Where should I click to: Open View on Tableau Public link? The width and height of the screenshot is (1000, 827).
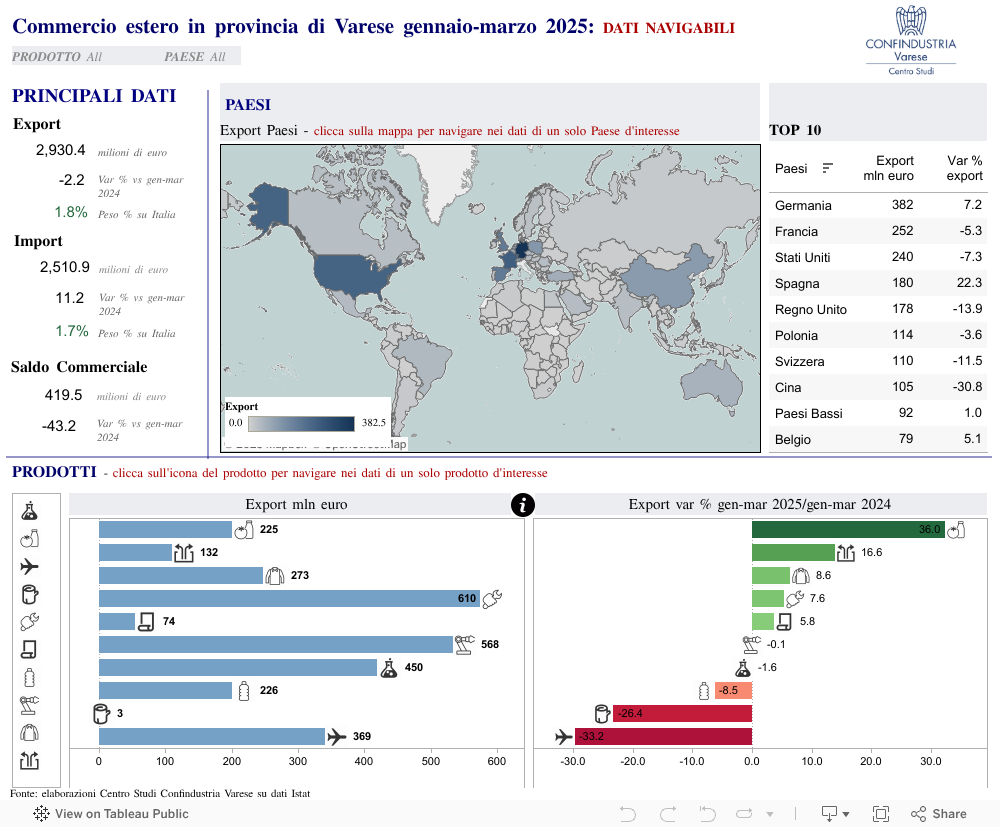tap(112, 814)
